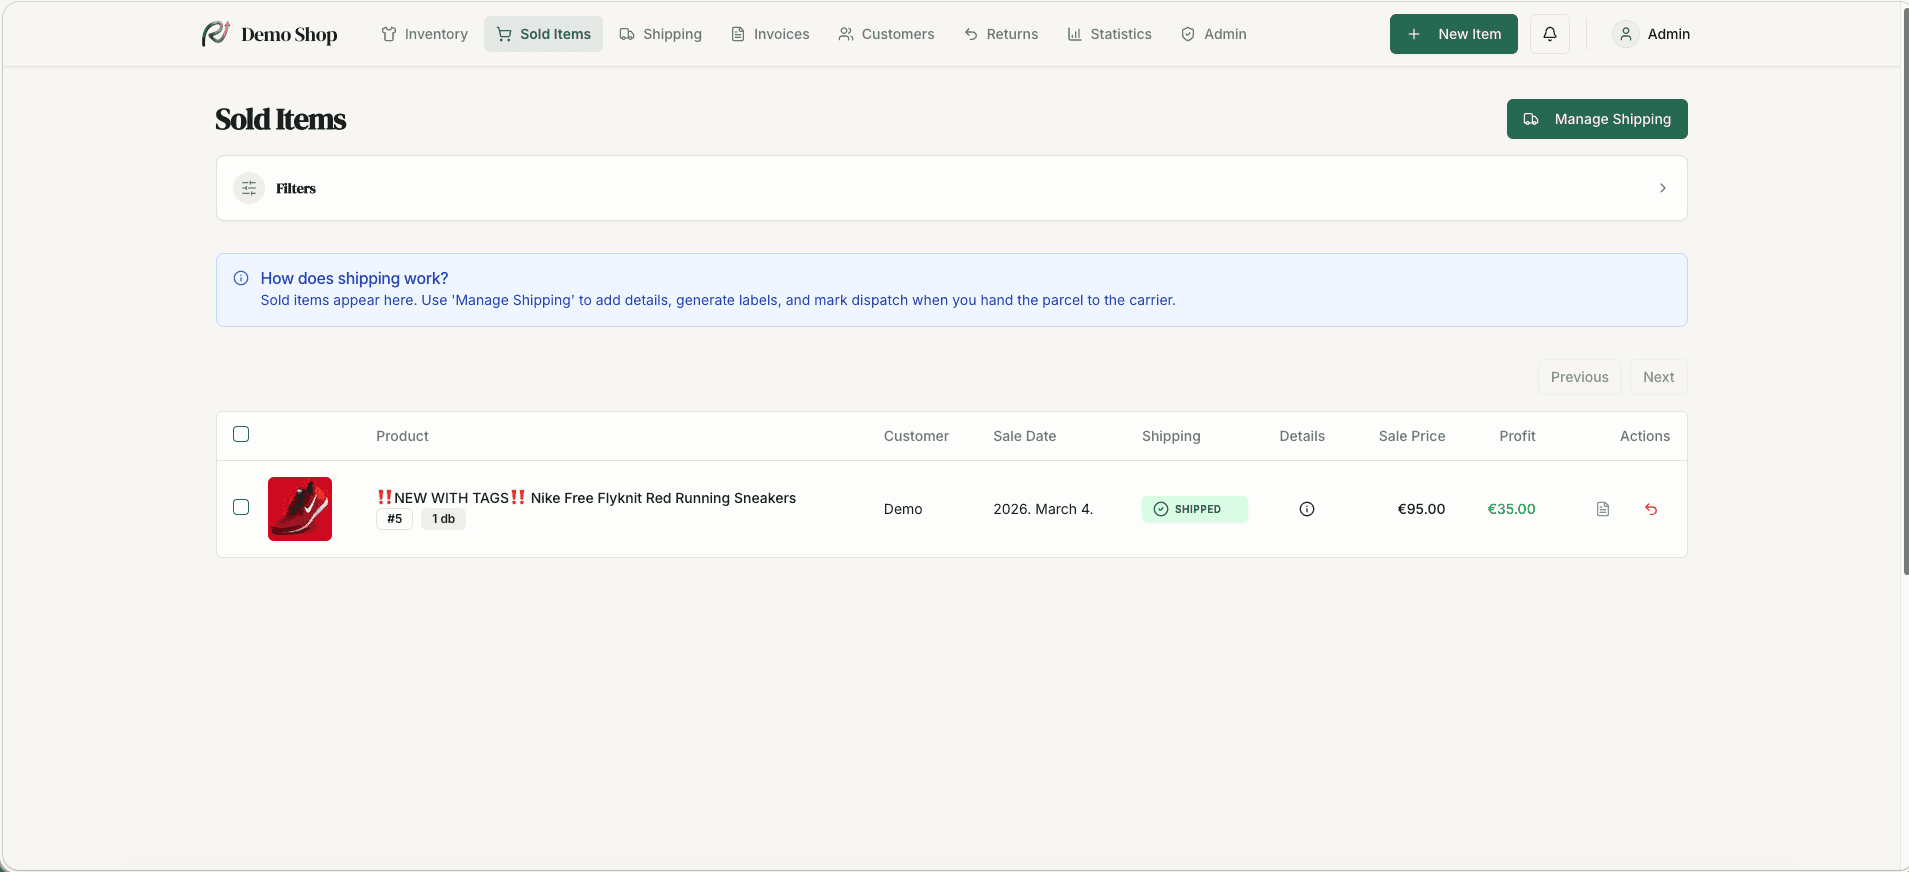Click the €95.00 sale price
This screenshot has height=872, width=1909.
click(x=1421, y=509)
